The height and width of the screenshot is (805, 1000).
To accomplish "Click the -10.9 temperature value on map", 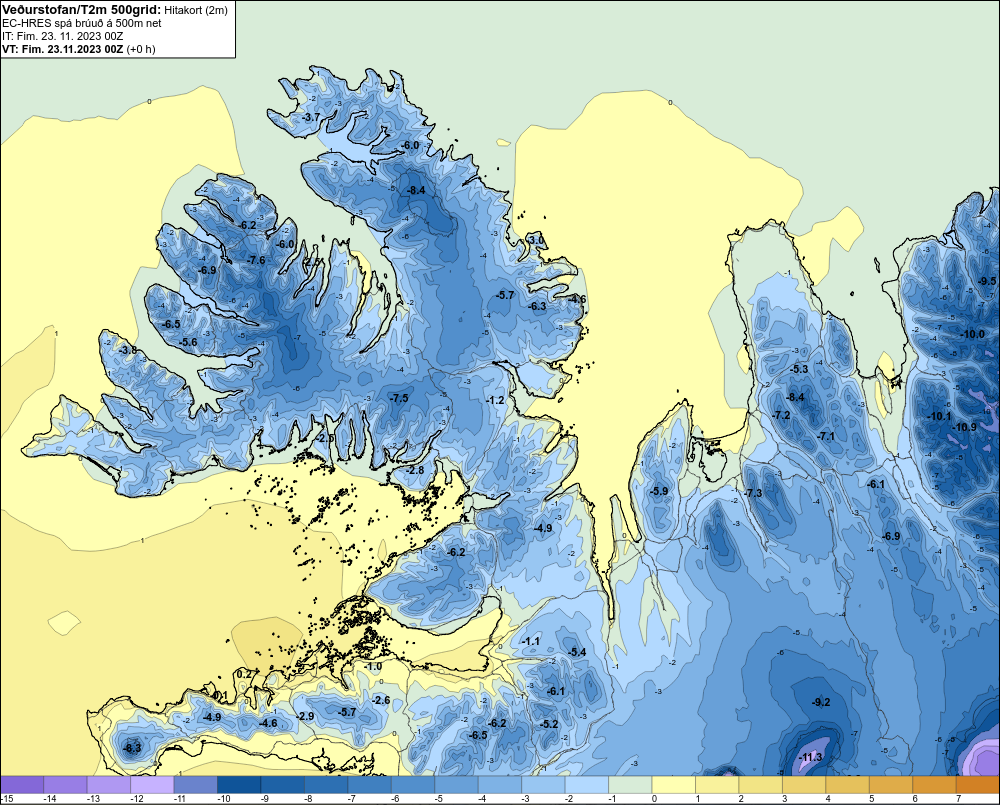I will point(964,427).
